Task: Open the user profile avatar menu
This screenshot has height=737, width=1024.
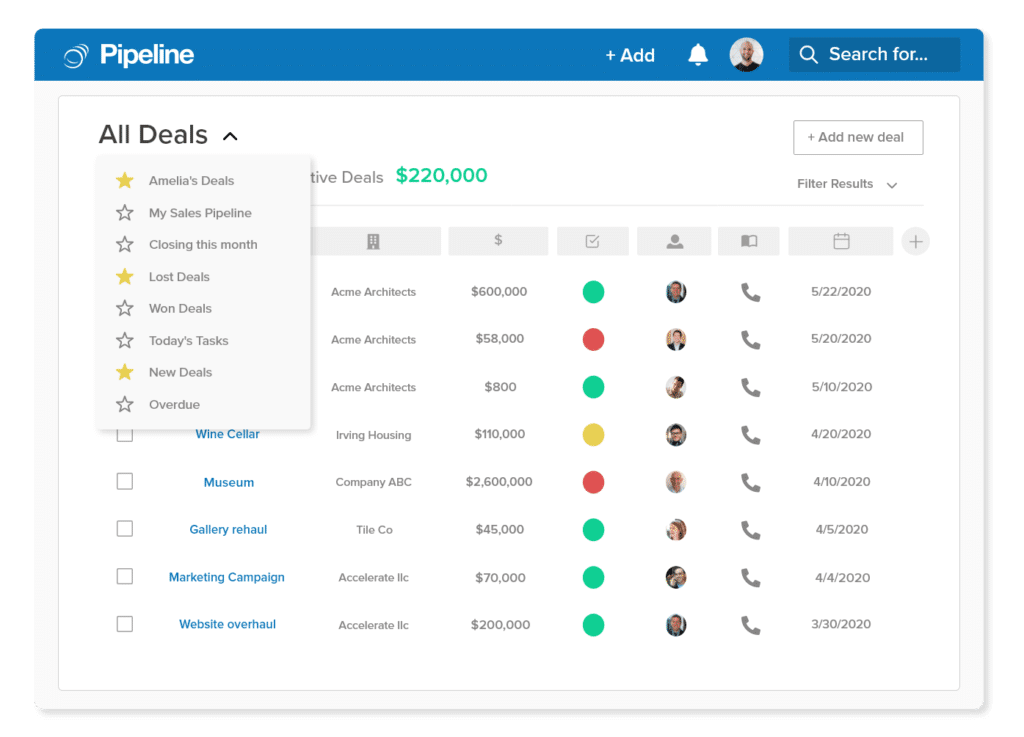Action: (746, 55)
